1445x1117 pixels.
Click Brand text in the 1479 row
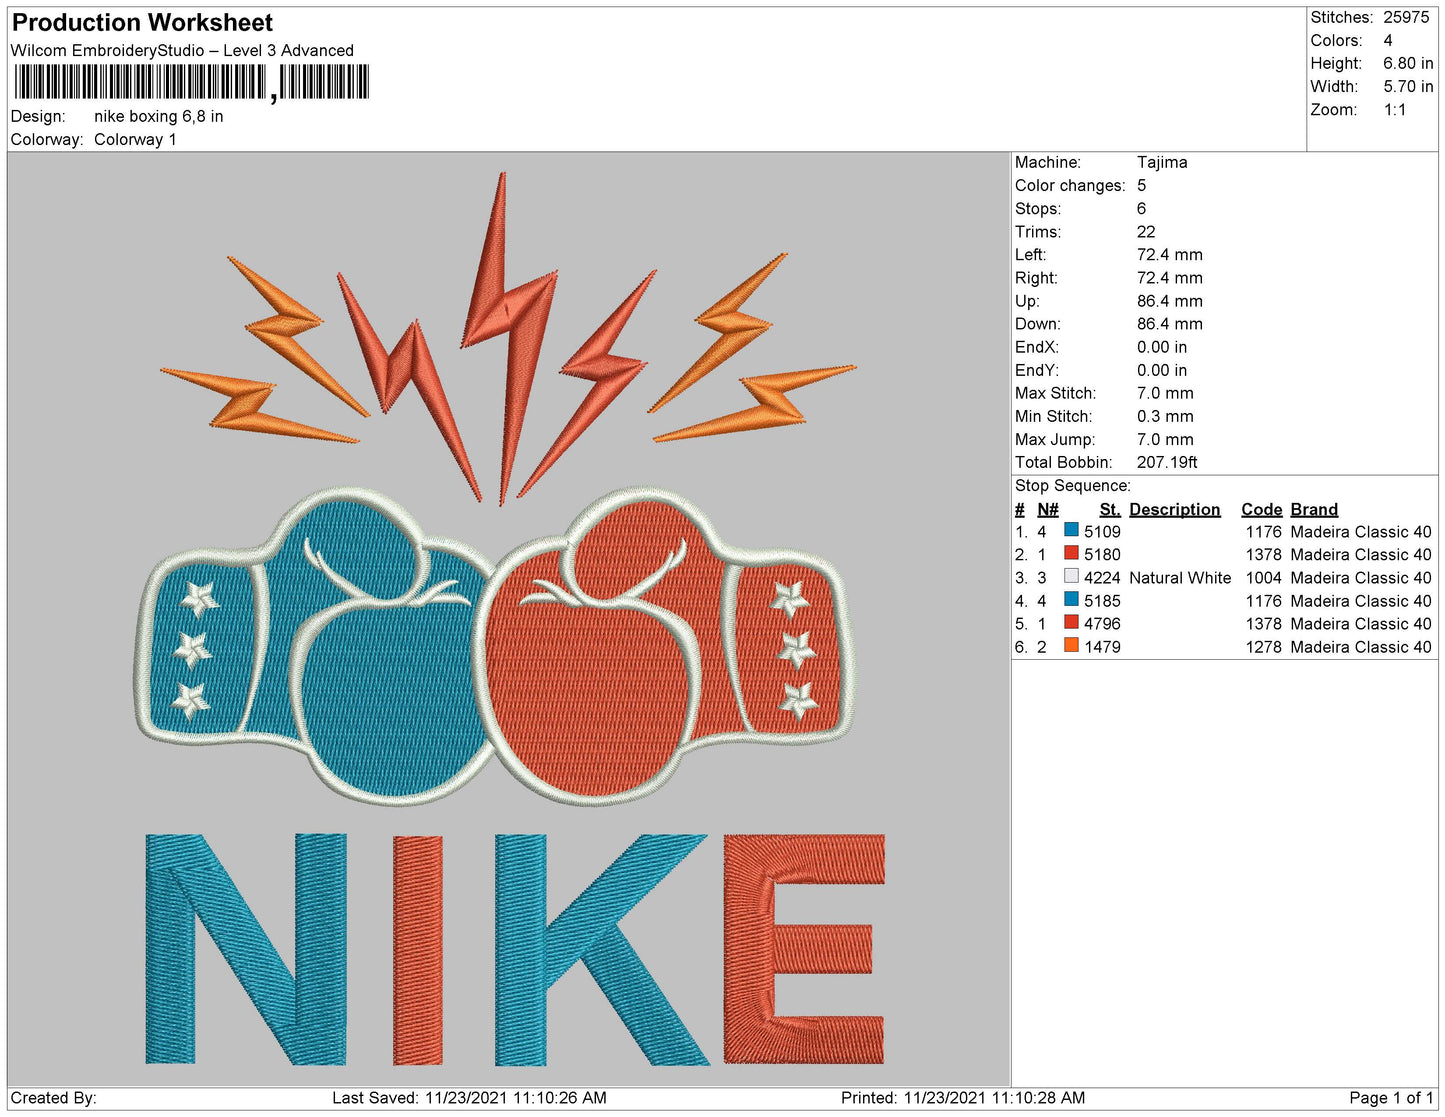(1361, 647)
